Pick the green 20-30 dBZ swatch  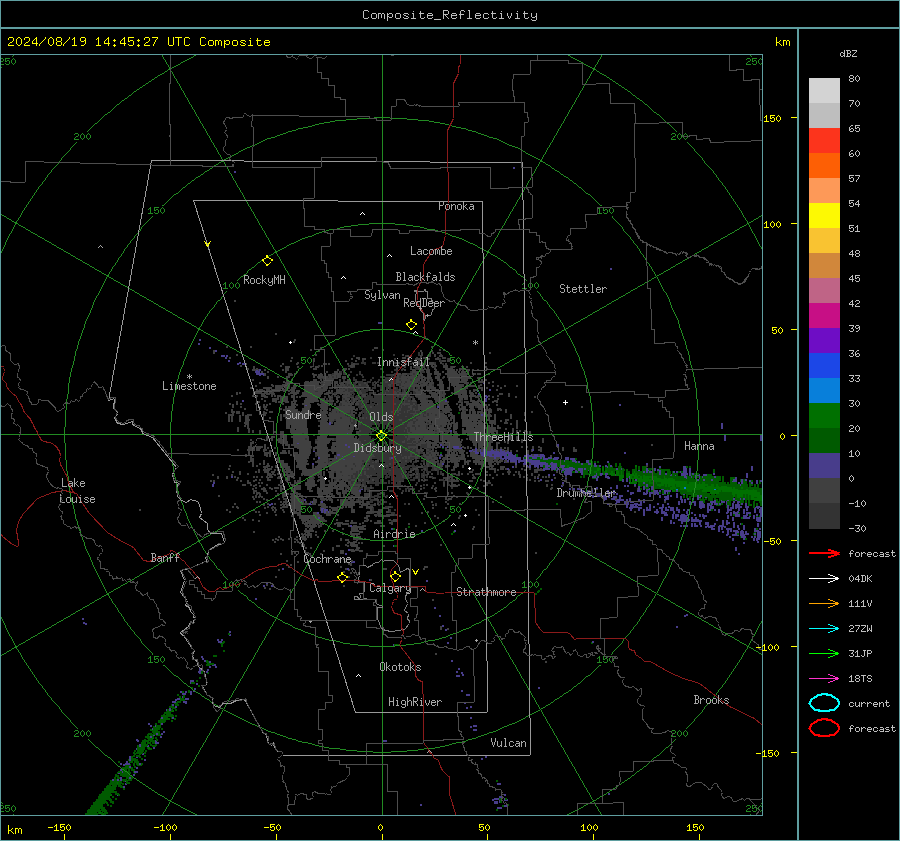(x=824, y=415)
